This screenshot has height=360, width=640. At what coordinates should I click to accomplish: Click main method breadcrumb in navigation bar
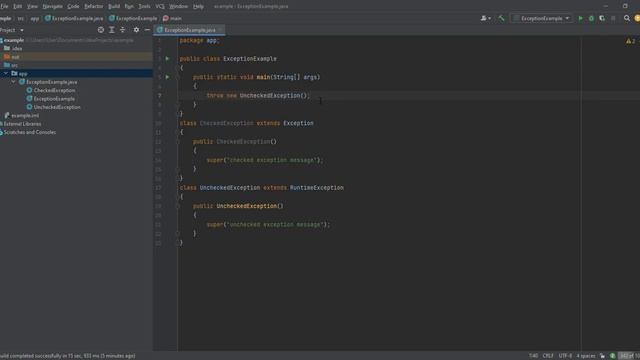172,18
